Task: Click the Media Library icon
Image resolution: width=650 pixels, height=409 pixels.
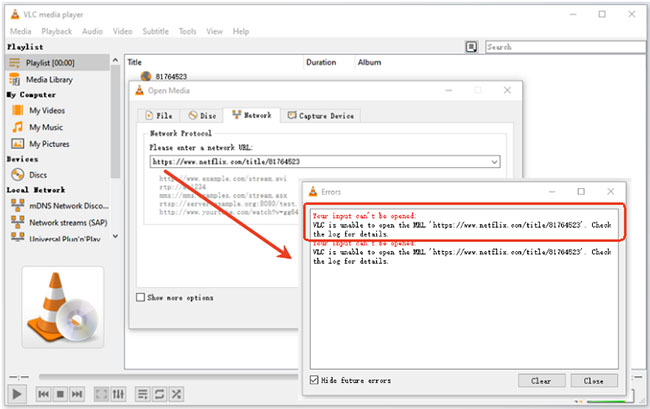Action: tap(15, 79)
